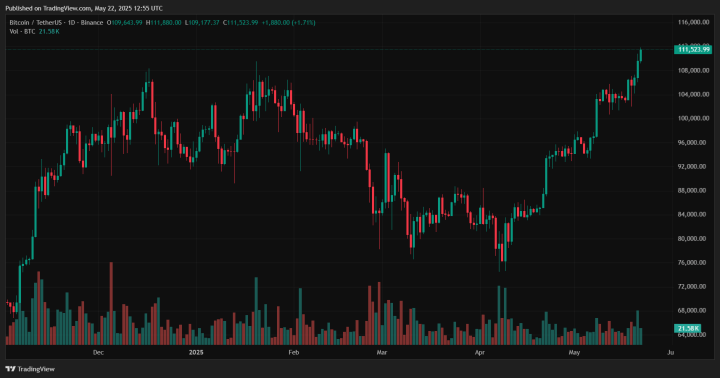Click the 'Dec' label on the time axis

click(x=98, y=352)
